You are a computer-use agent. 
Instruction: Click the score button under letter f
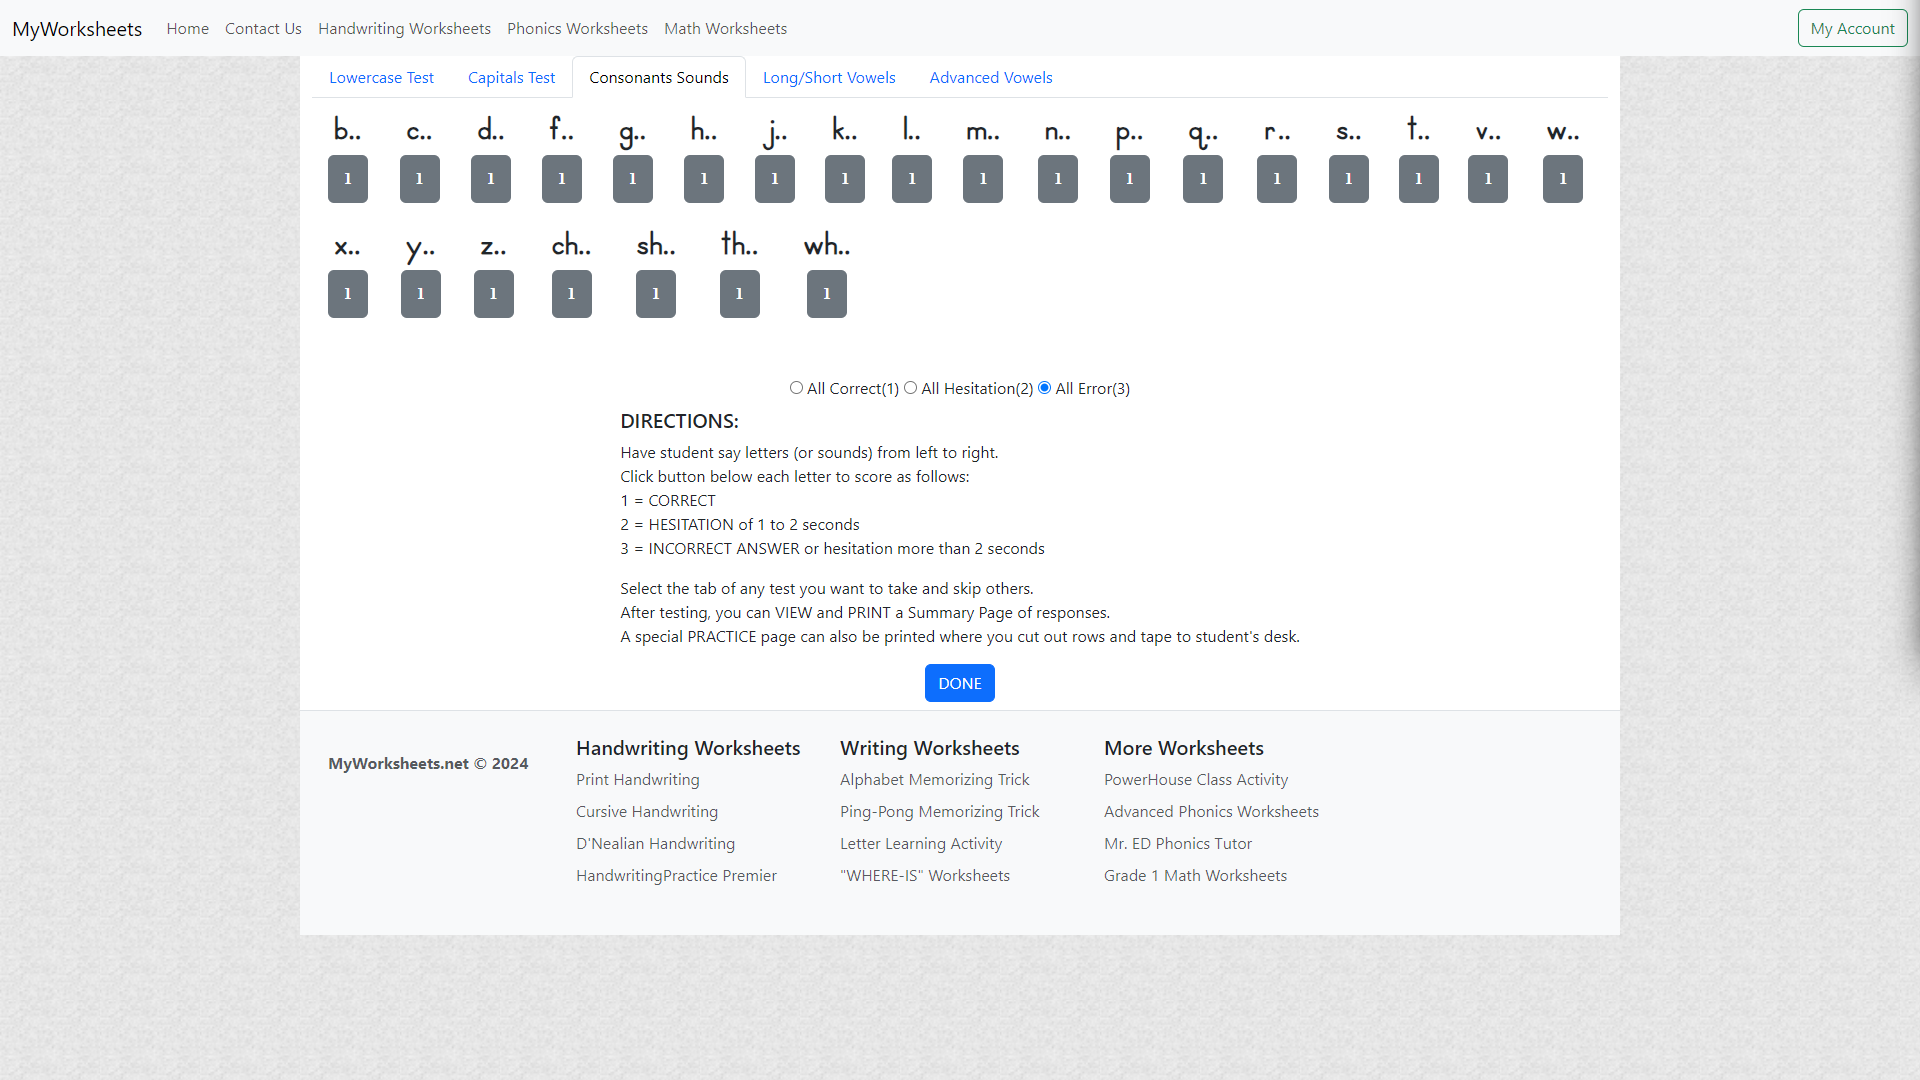tap(562, 179)
